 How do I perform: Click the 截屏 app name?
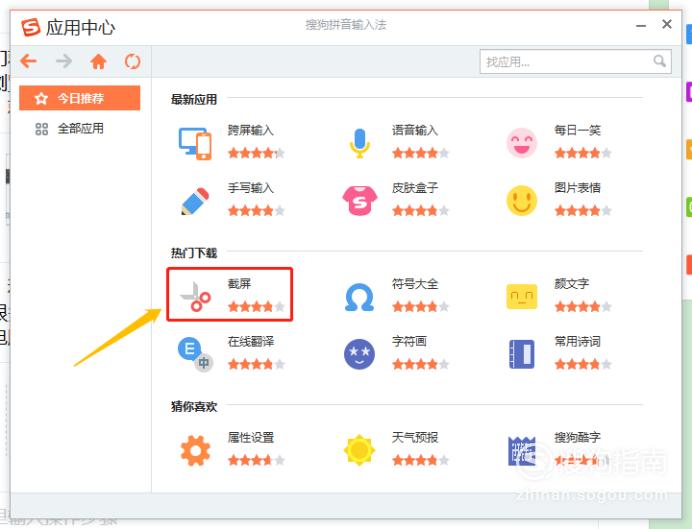click(x=239, y=284)
